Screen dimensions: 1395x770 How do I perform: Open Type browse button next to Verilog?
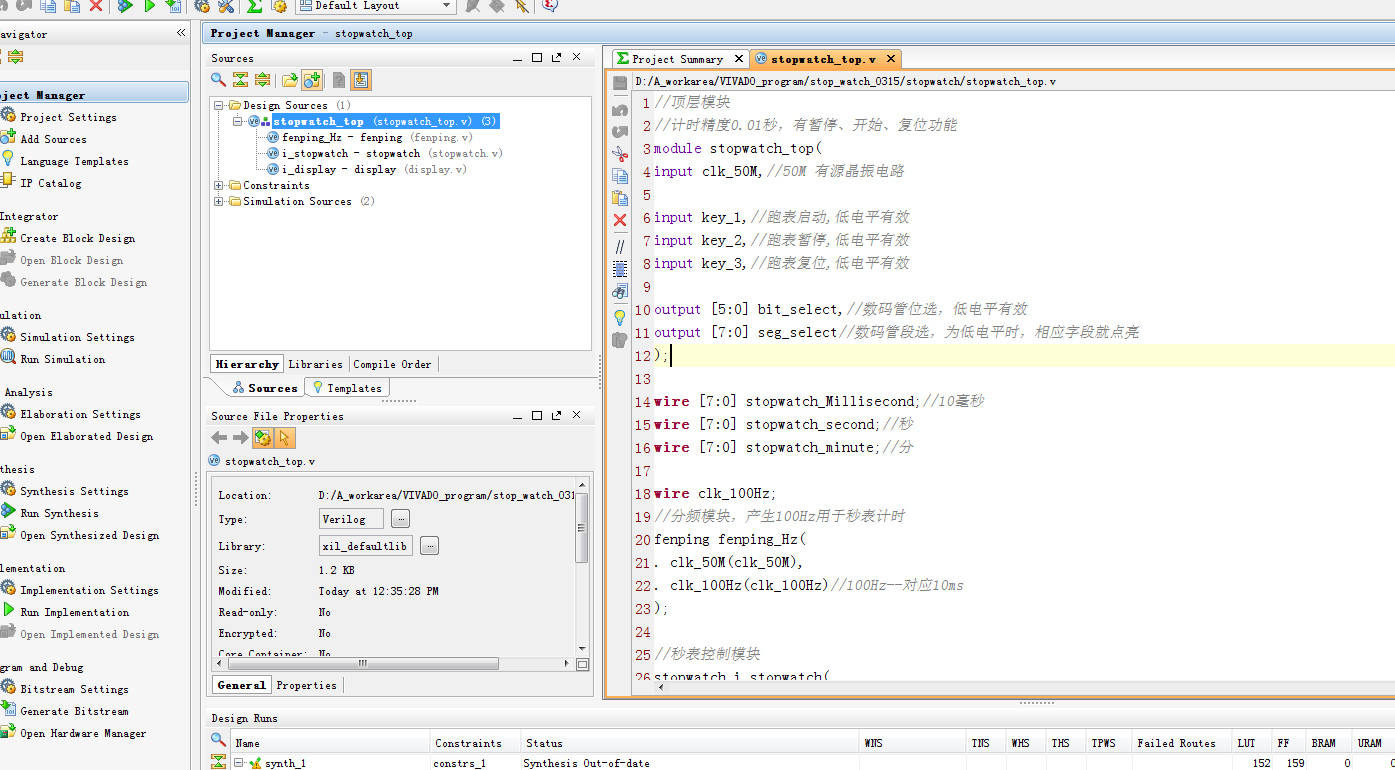(400, 519)
